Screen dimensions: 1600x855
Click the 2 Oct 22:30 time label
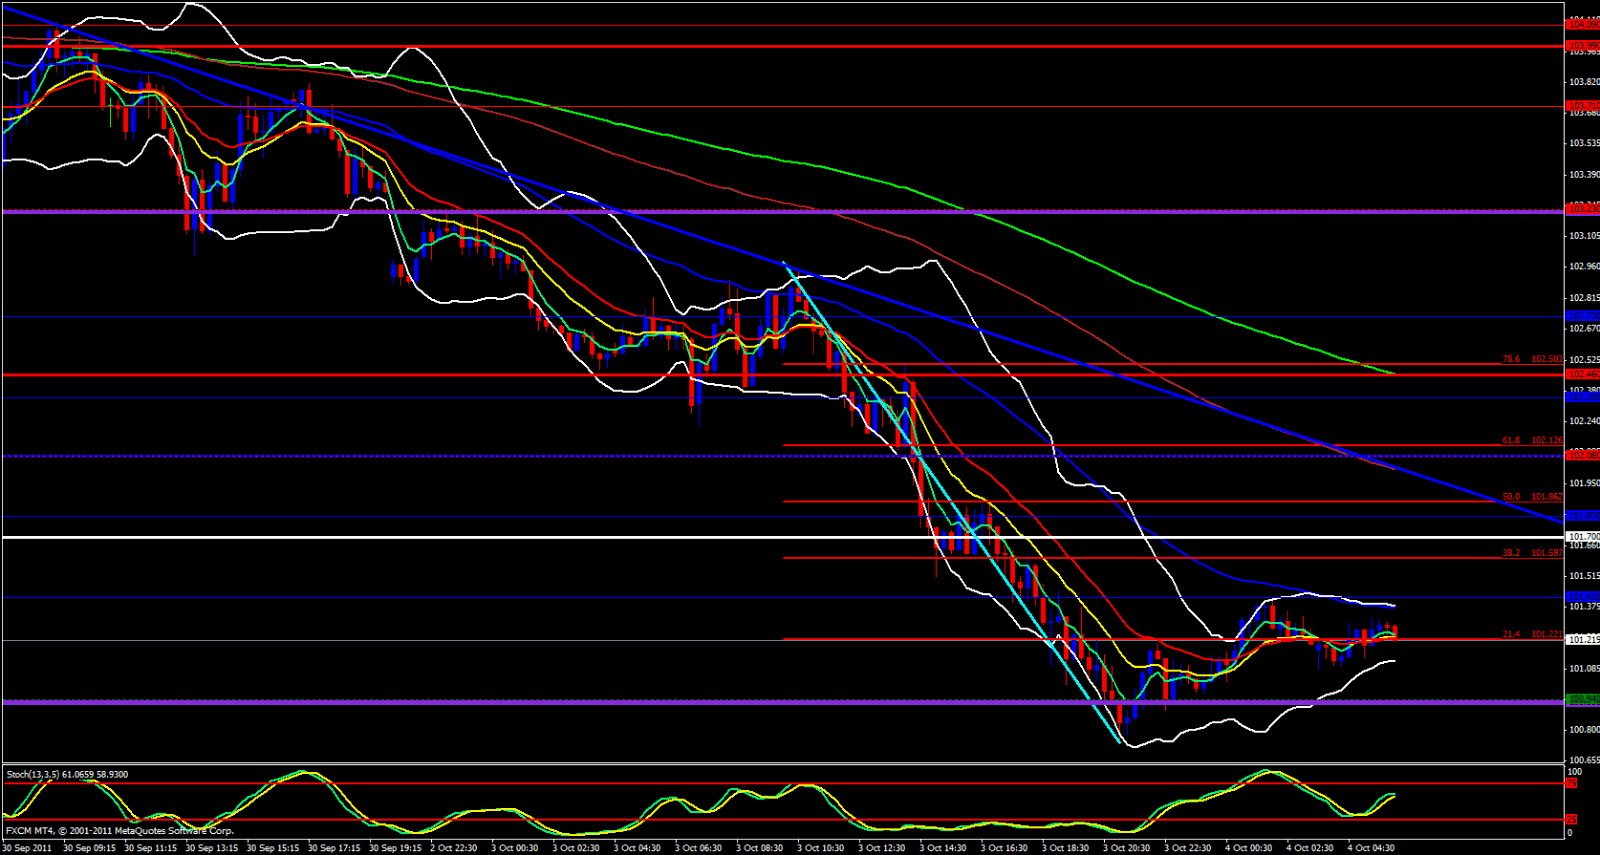[x=454, y=848]
